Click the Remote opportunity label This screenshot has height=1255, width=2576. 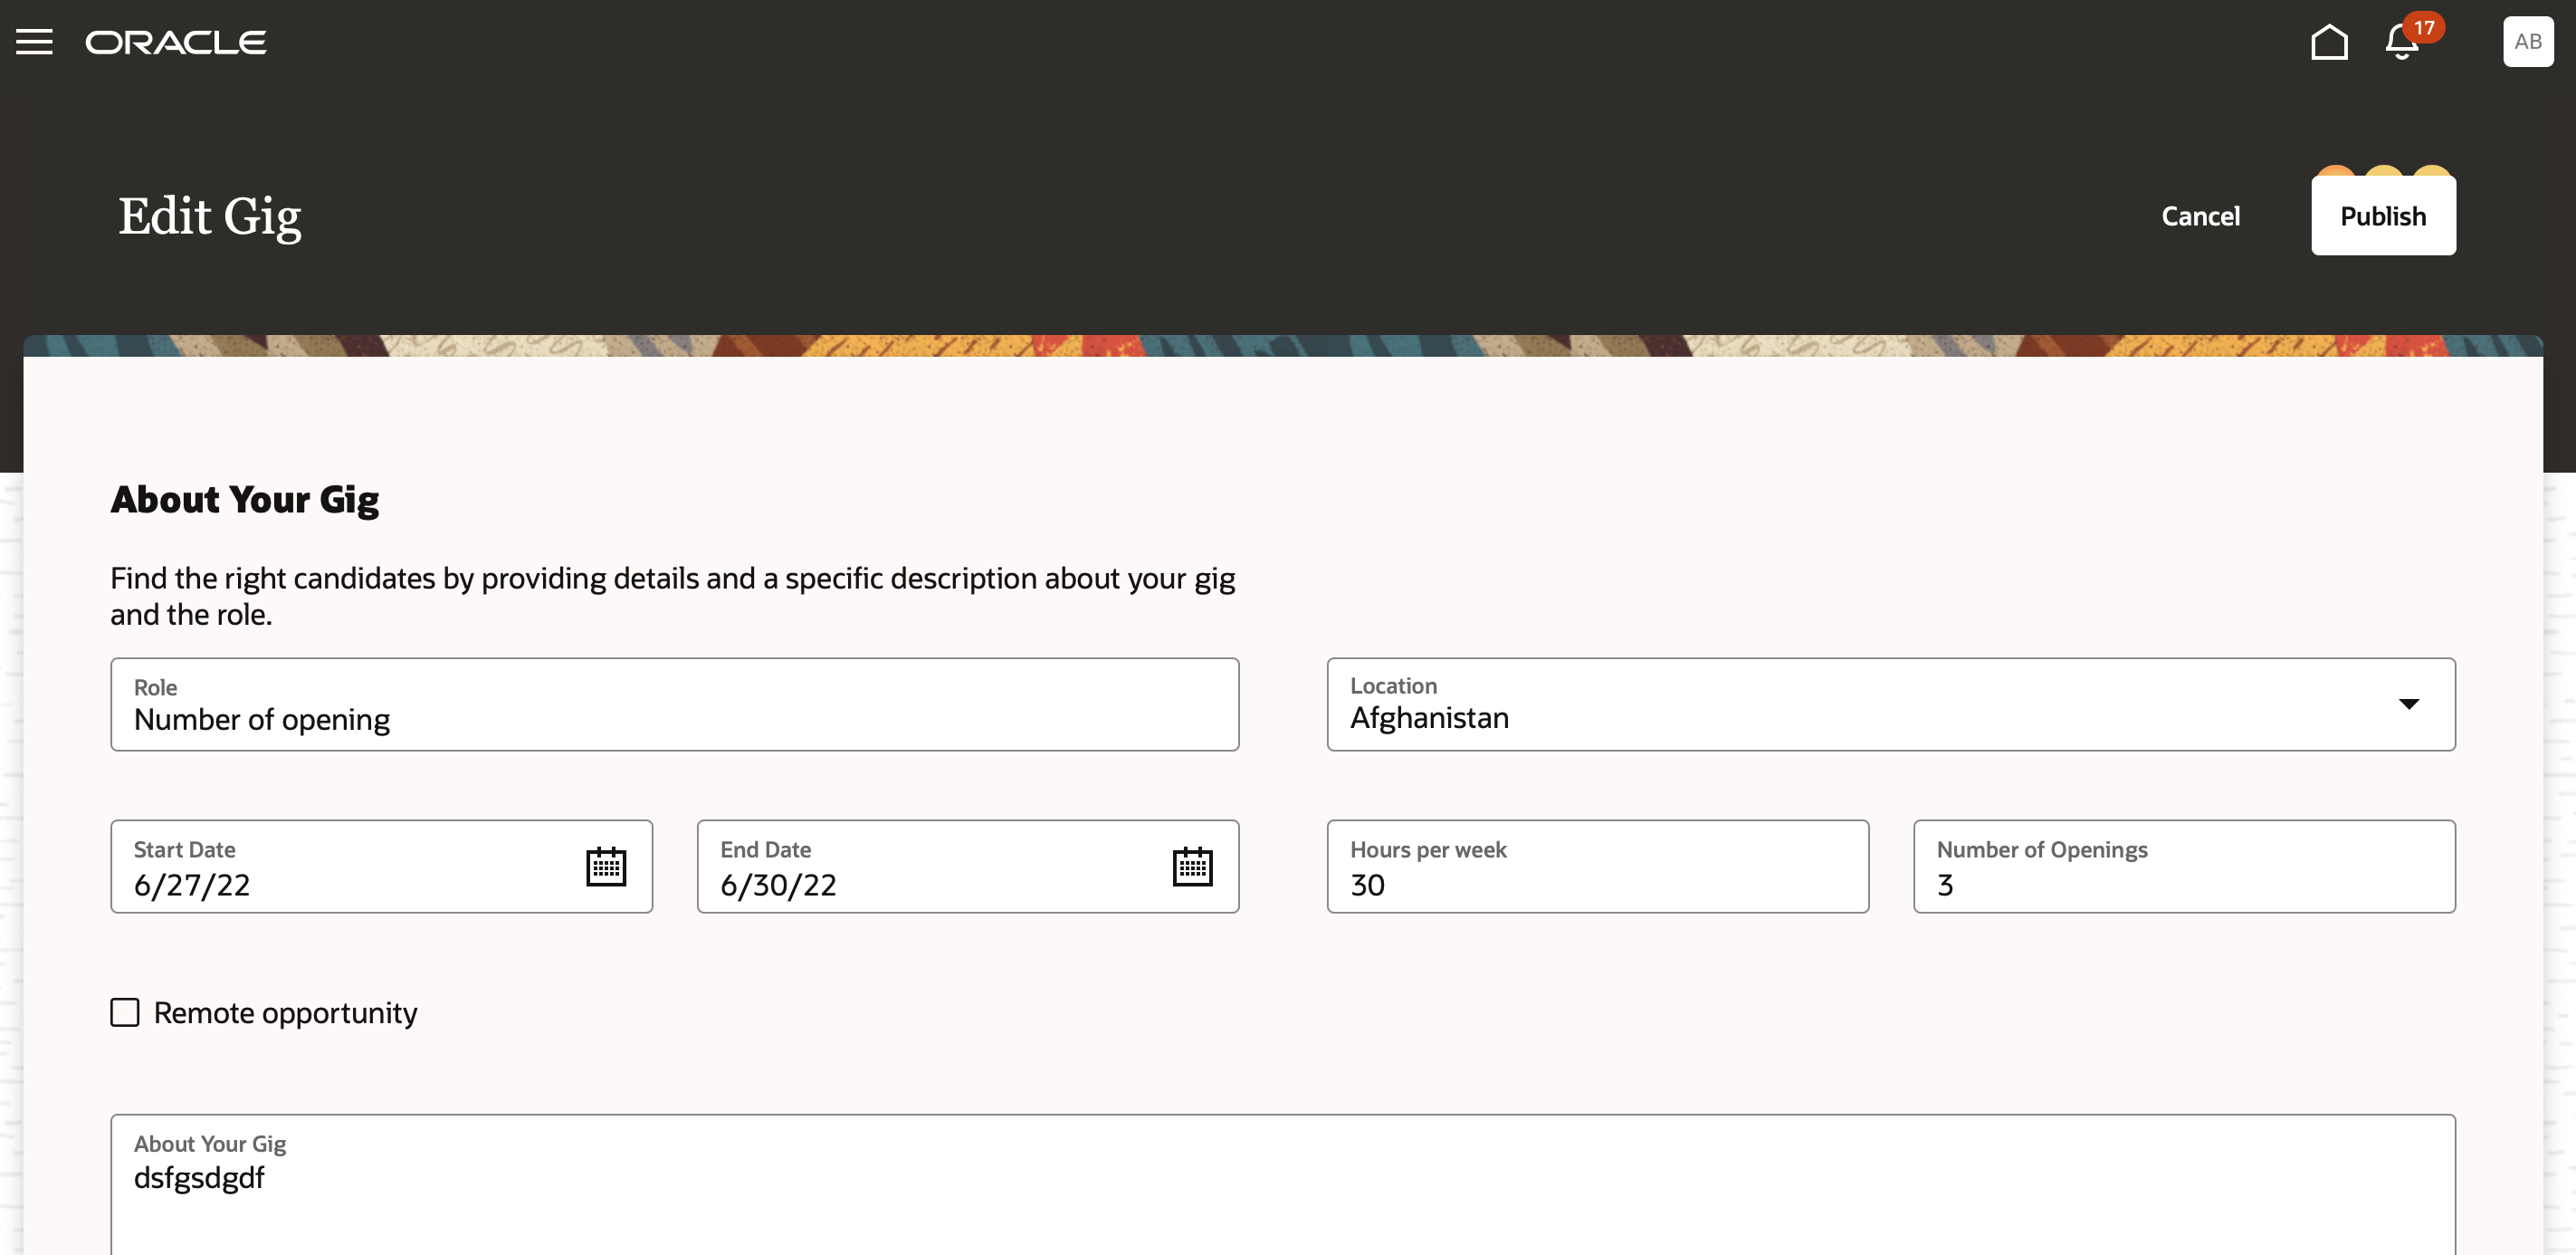tap(285, 1013)
